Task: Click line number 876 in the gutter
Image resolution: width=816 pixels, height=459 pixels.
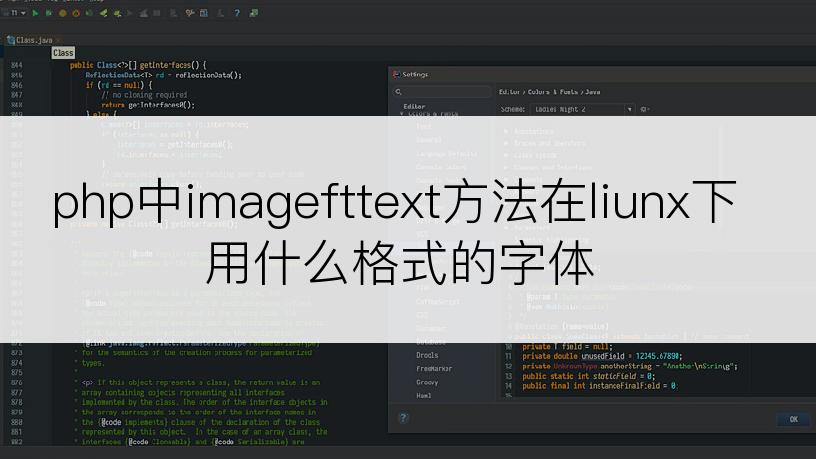Action: point(17,382)
